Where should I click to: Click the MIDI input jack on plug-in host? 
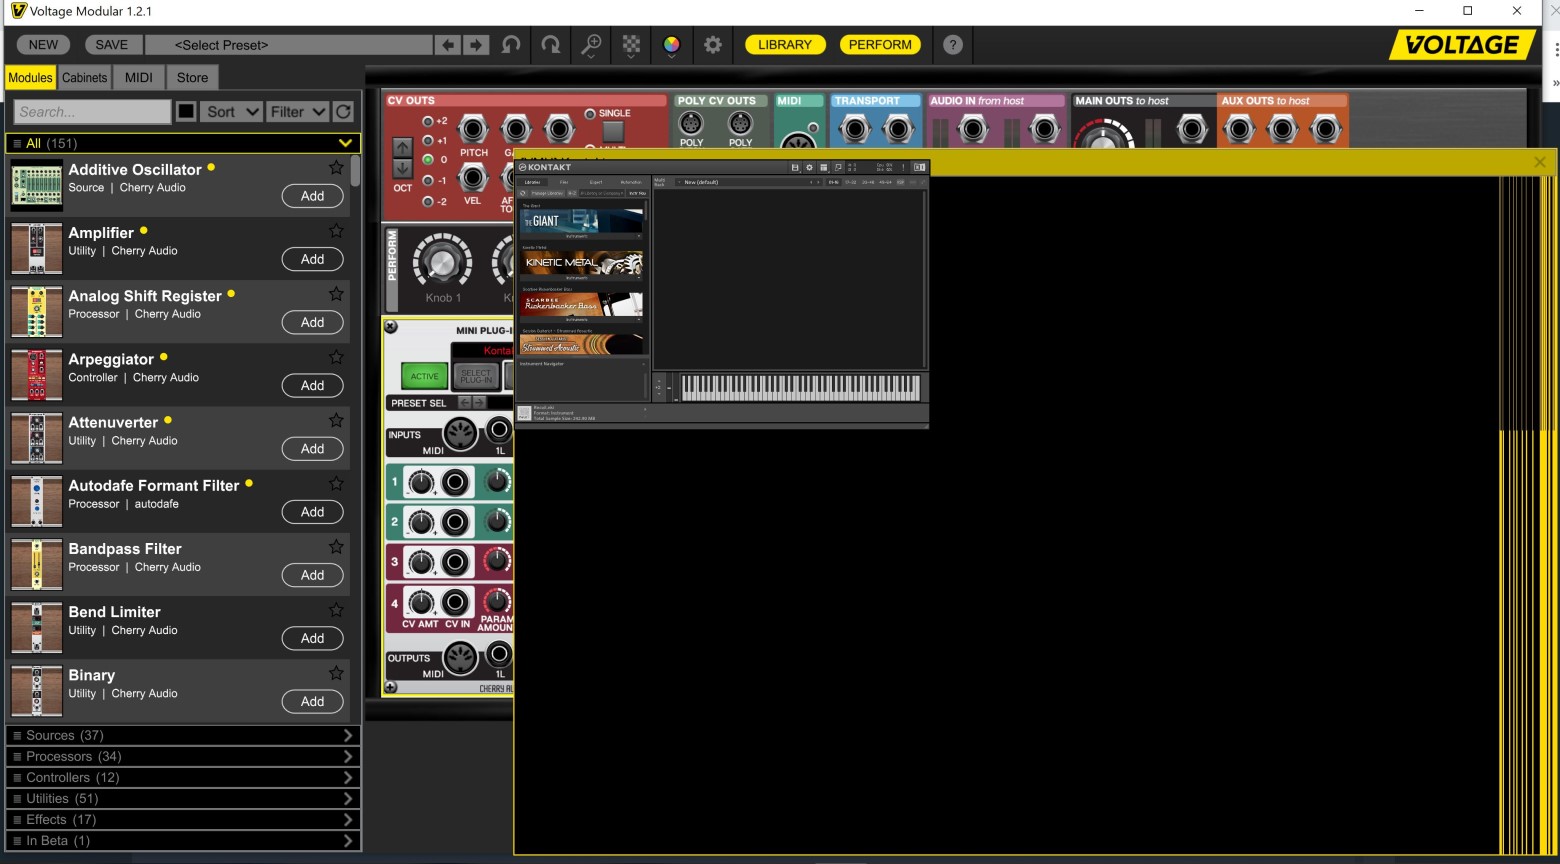click(459, 432)
